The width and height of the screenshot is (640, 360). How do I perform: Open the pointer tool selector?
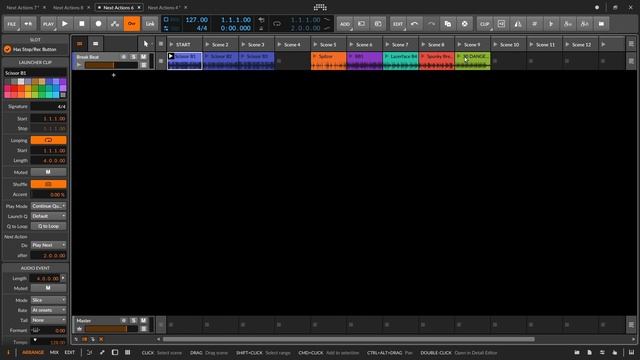[147, 44]
